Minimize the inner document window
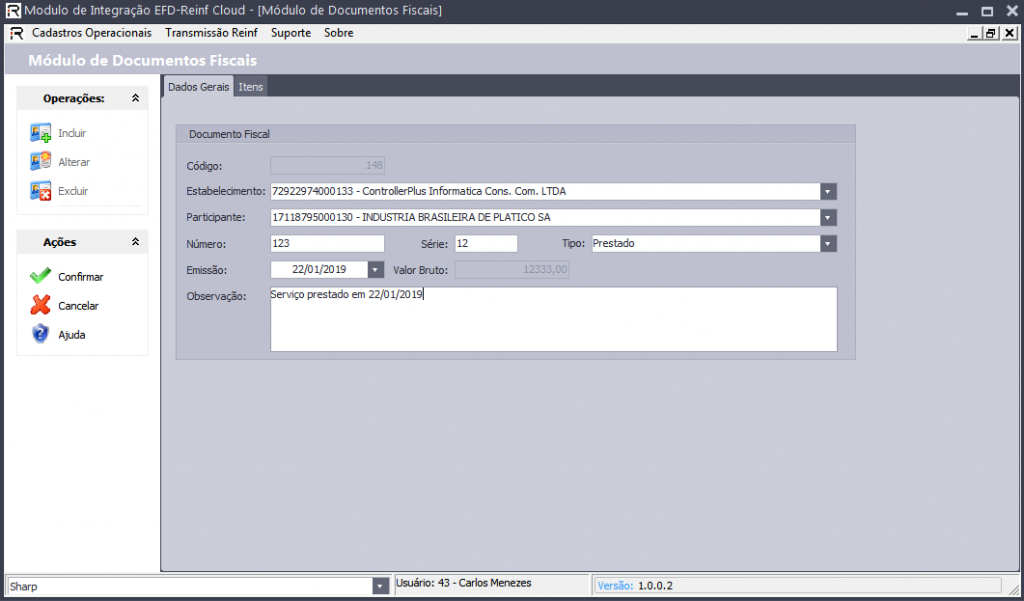The width and height of the screenshot is (1024, 601). coord(974,33)
